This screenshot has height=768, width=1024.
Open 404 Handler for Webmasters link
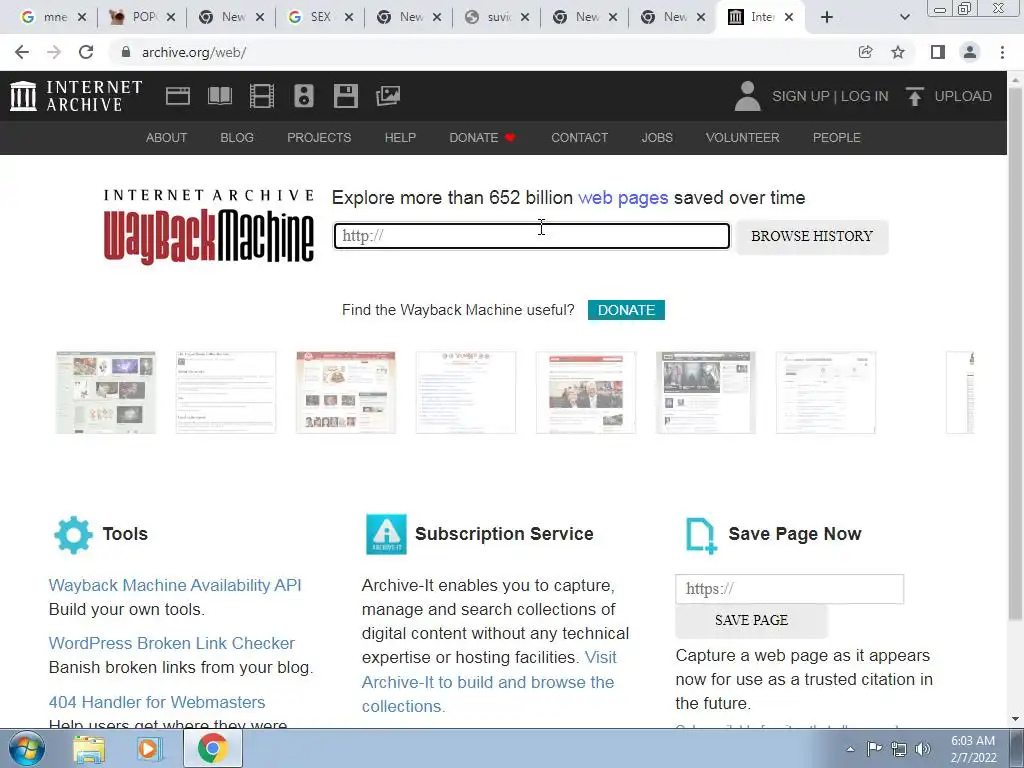coord(157,702)
